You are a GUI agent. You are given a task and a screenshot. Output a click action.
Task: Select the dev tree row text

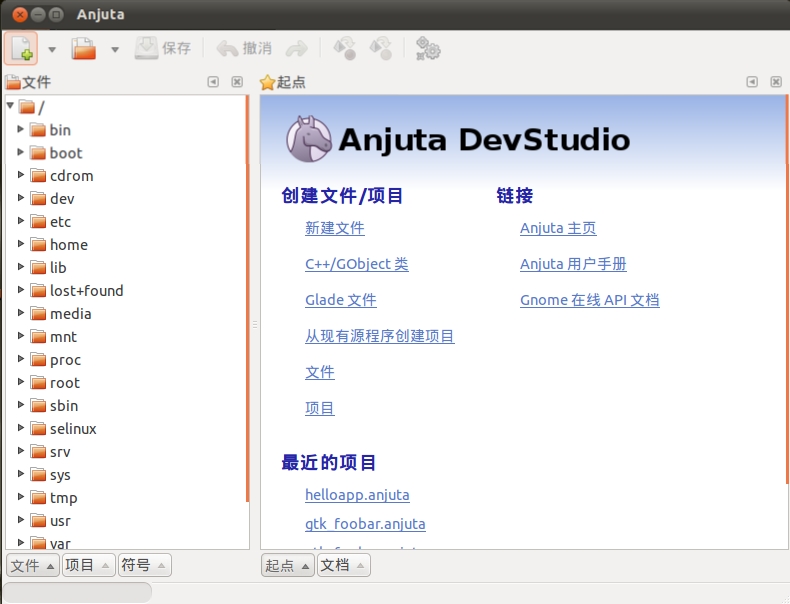tap(62, 198)
